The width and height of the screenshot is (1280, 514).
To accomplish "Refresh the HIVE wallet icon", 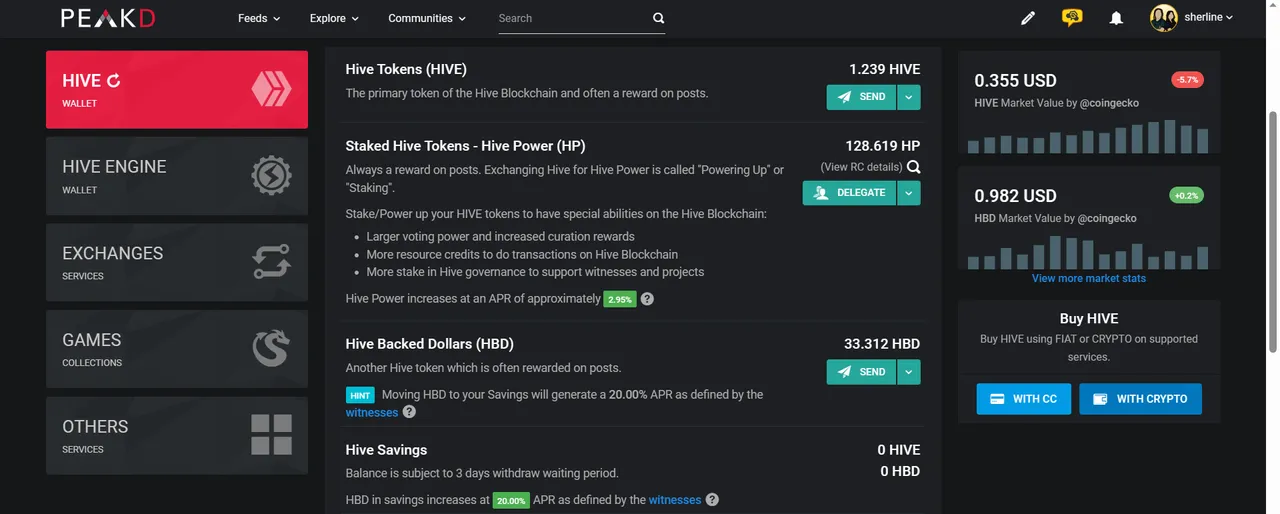I will [x=113, y=81].
